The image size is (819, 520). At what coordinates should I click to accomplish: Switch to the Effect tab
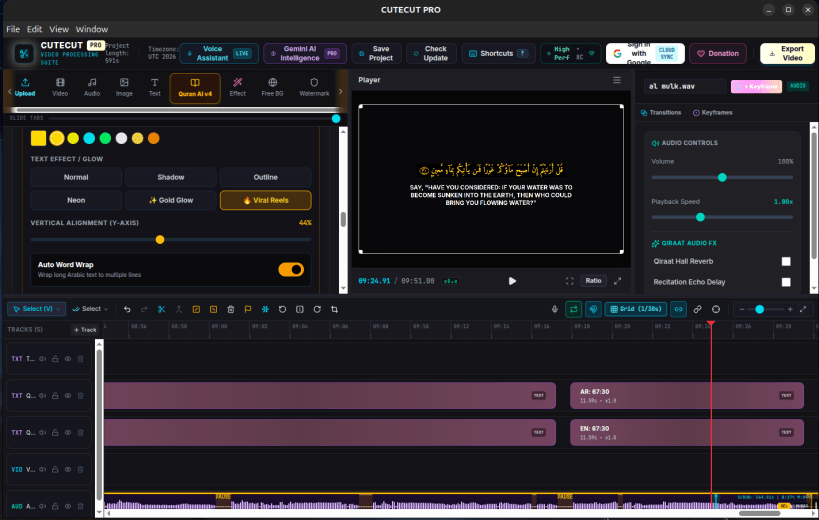237,87
